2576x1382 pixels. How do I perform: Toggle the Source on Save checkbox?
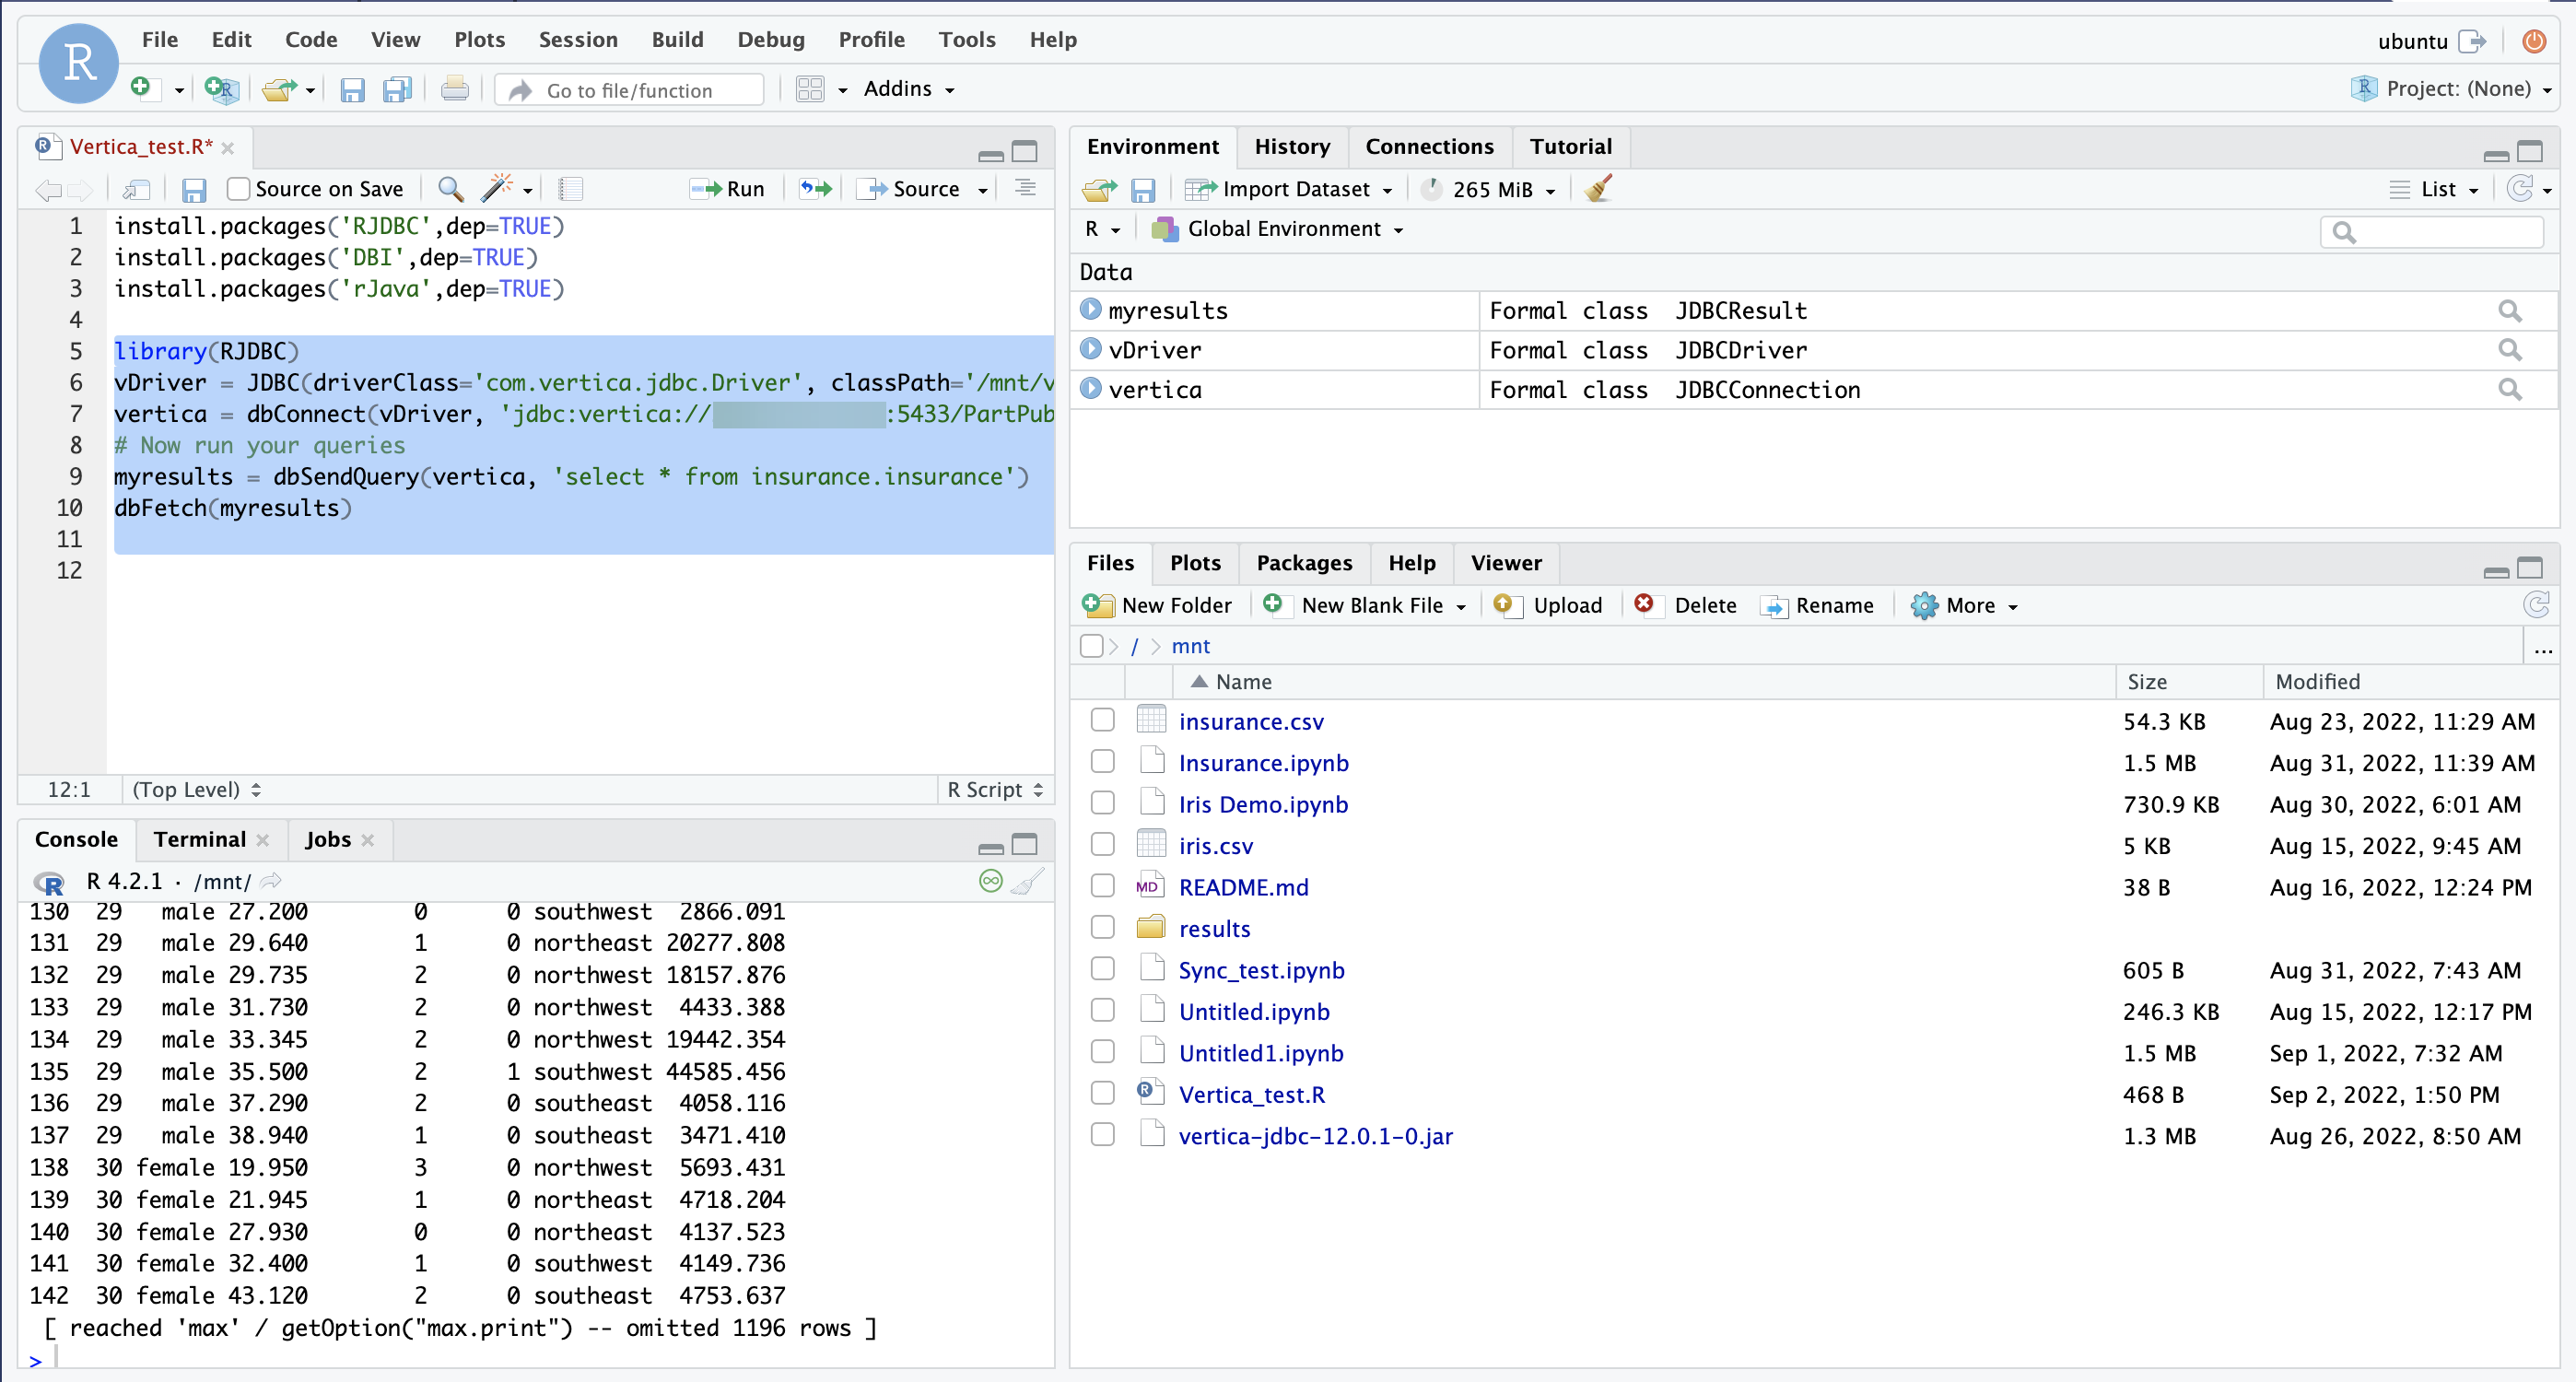[x=238, y=189]
